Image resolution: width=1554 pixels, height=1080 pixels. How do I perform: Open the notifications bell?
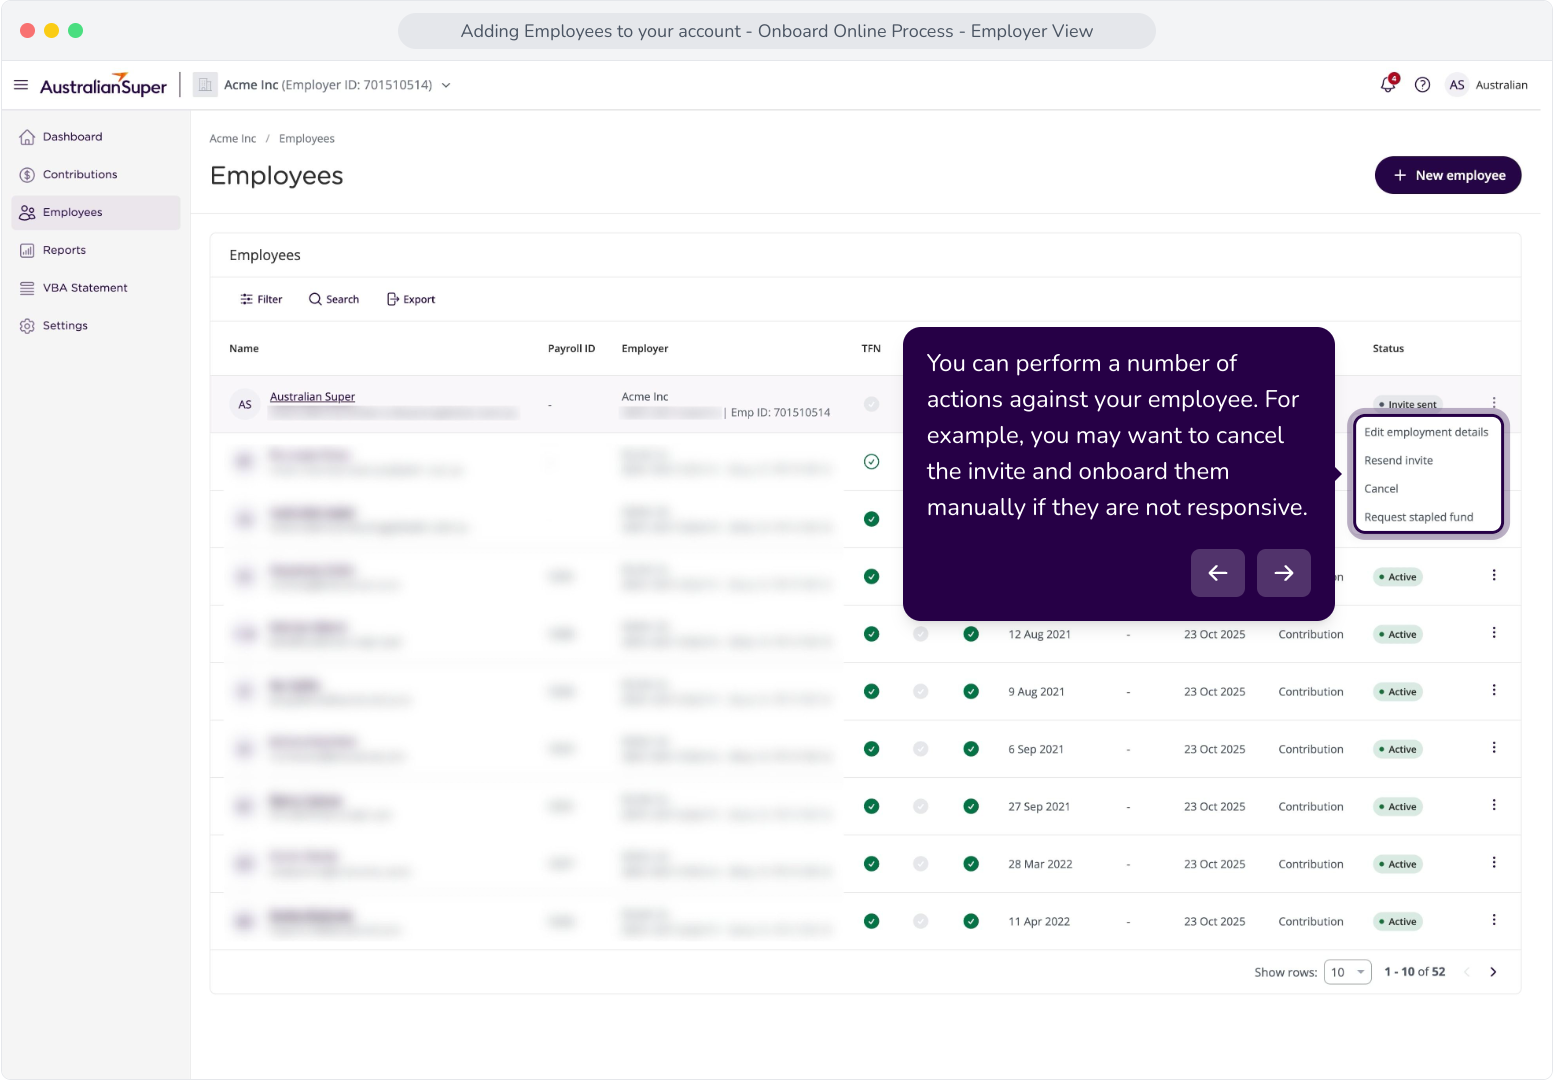click(x=1388, y=85)
